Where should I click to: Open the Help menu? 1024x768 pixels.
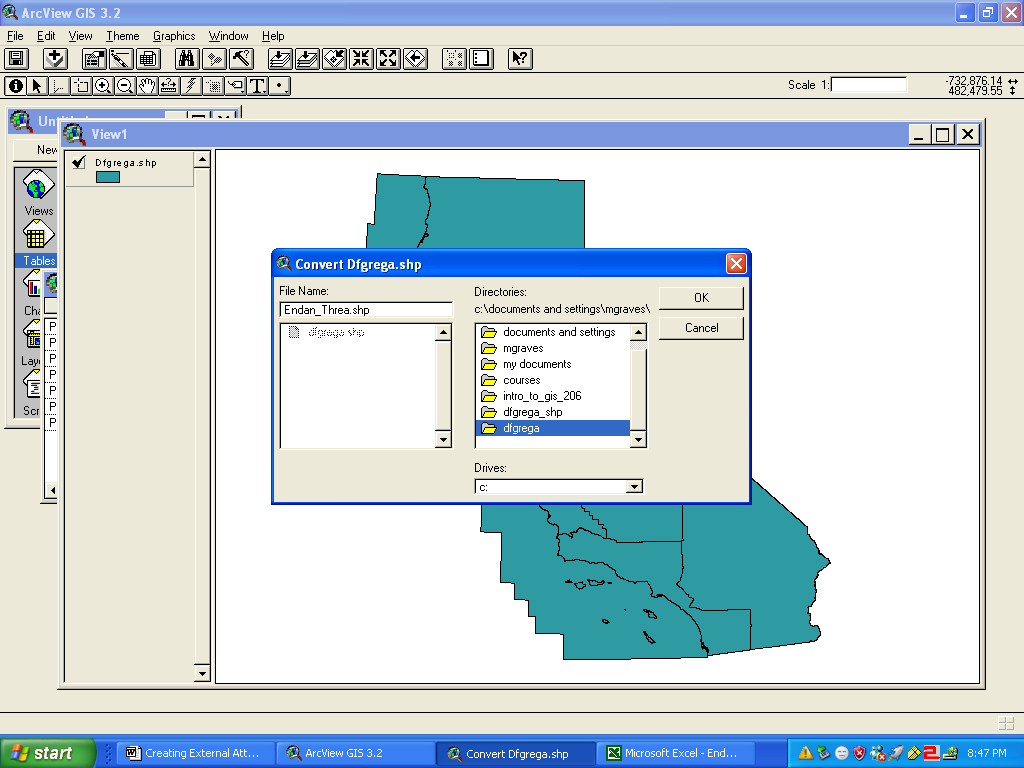click(x=273, y=36)
